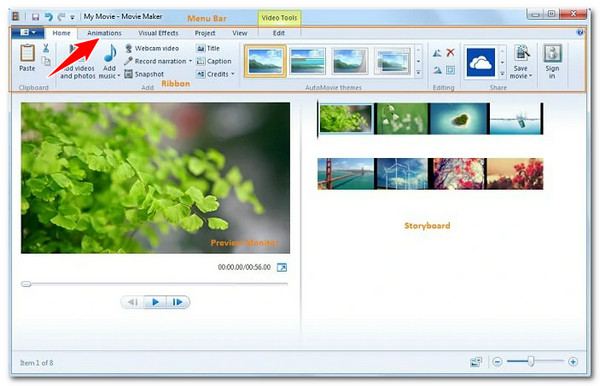600x386 pixels.
Task: Select white flowers clip in storyboard
Action: click(x=402, y=119)
